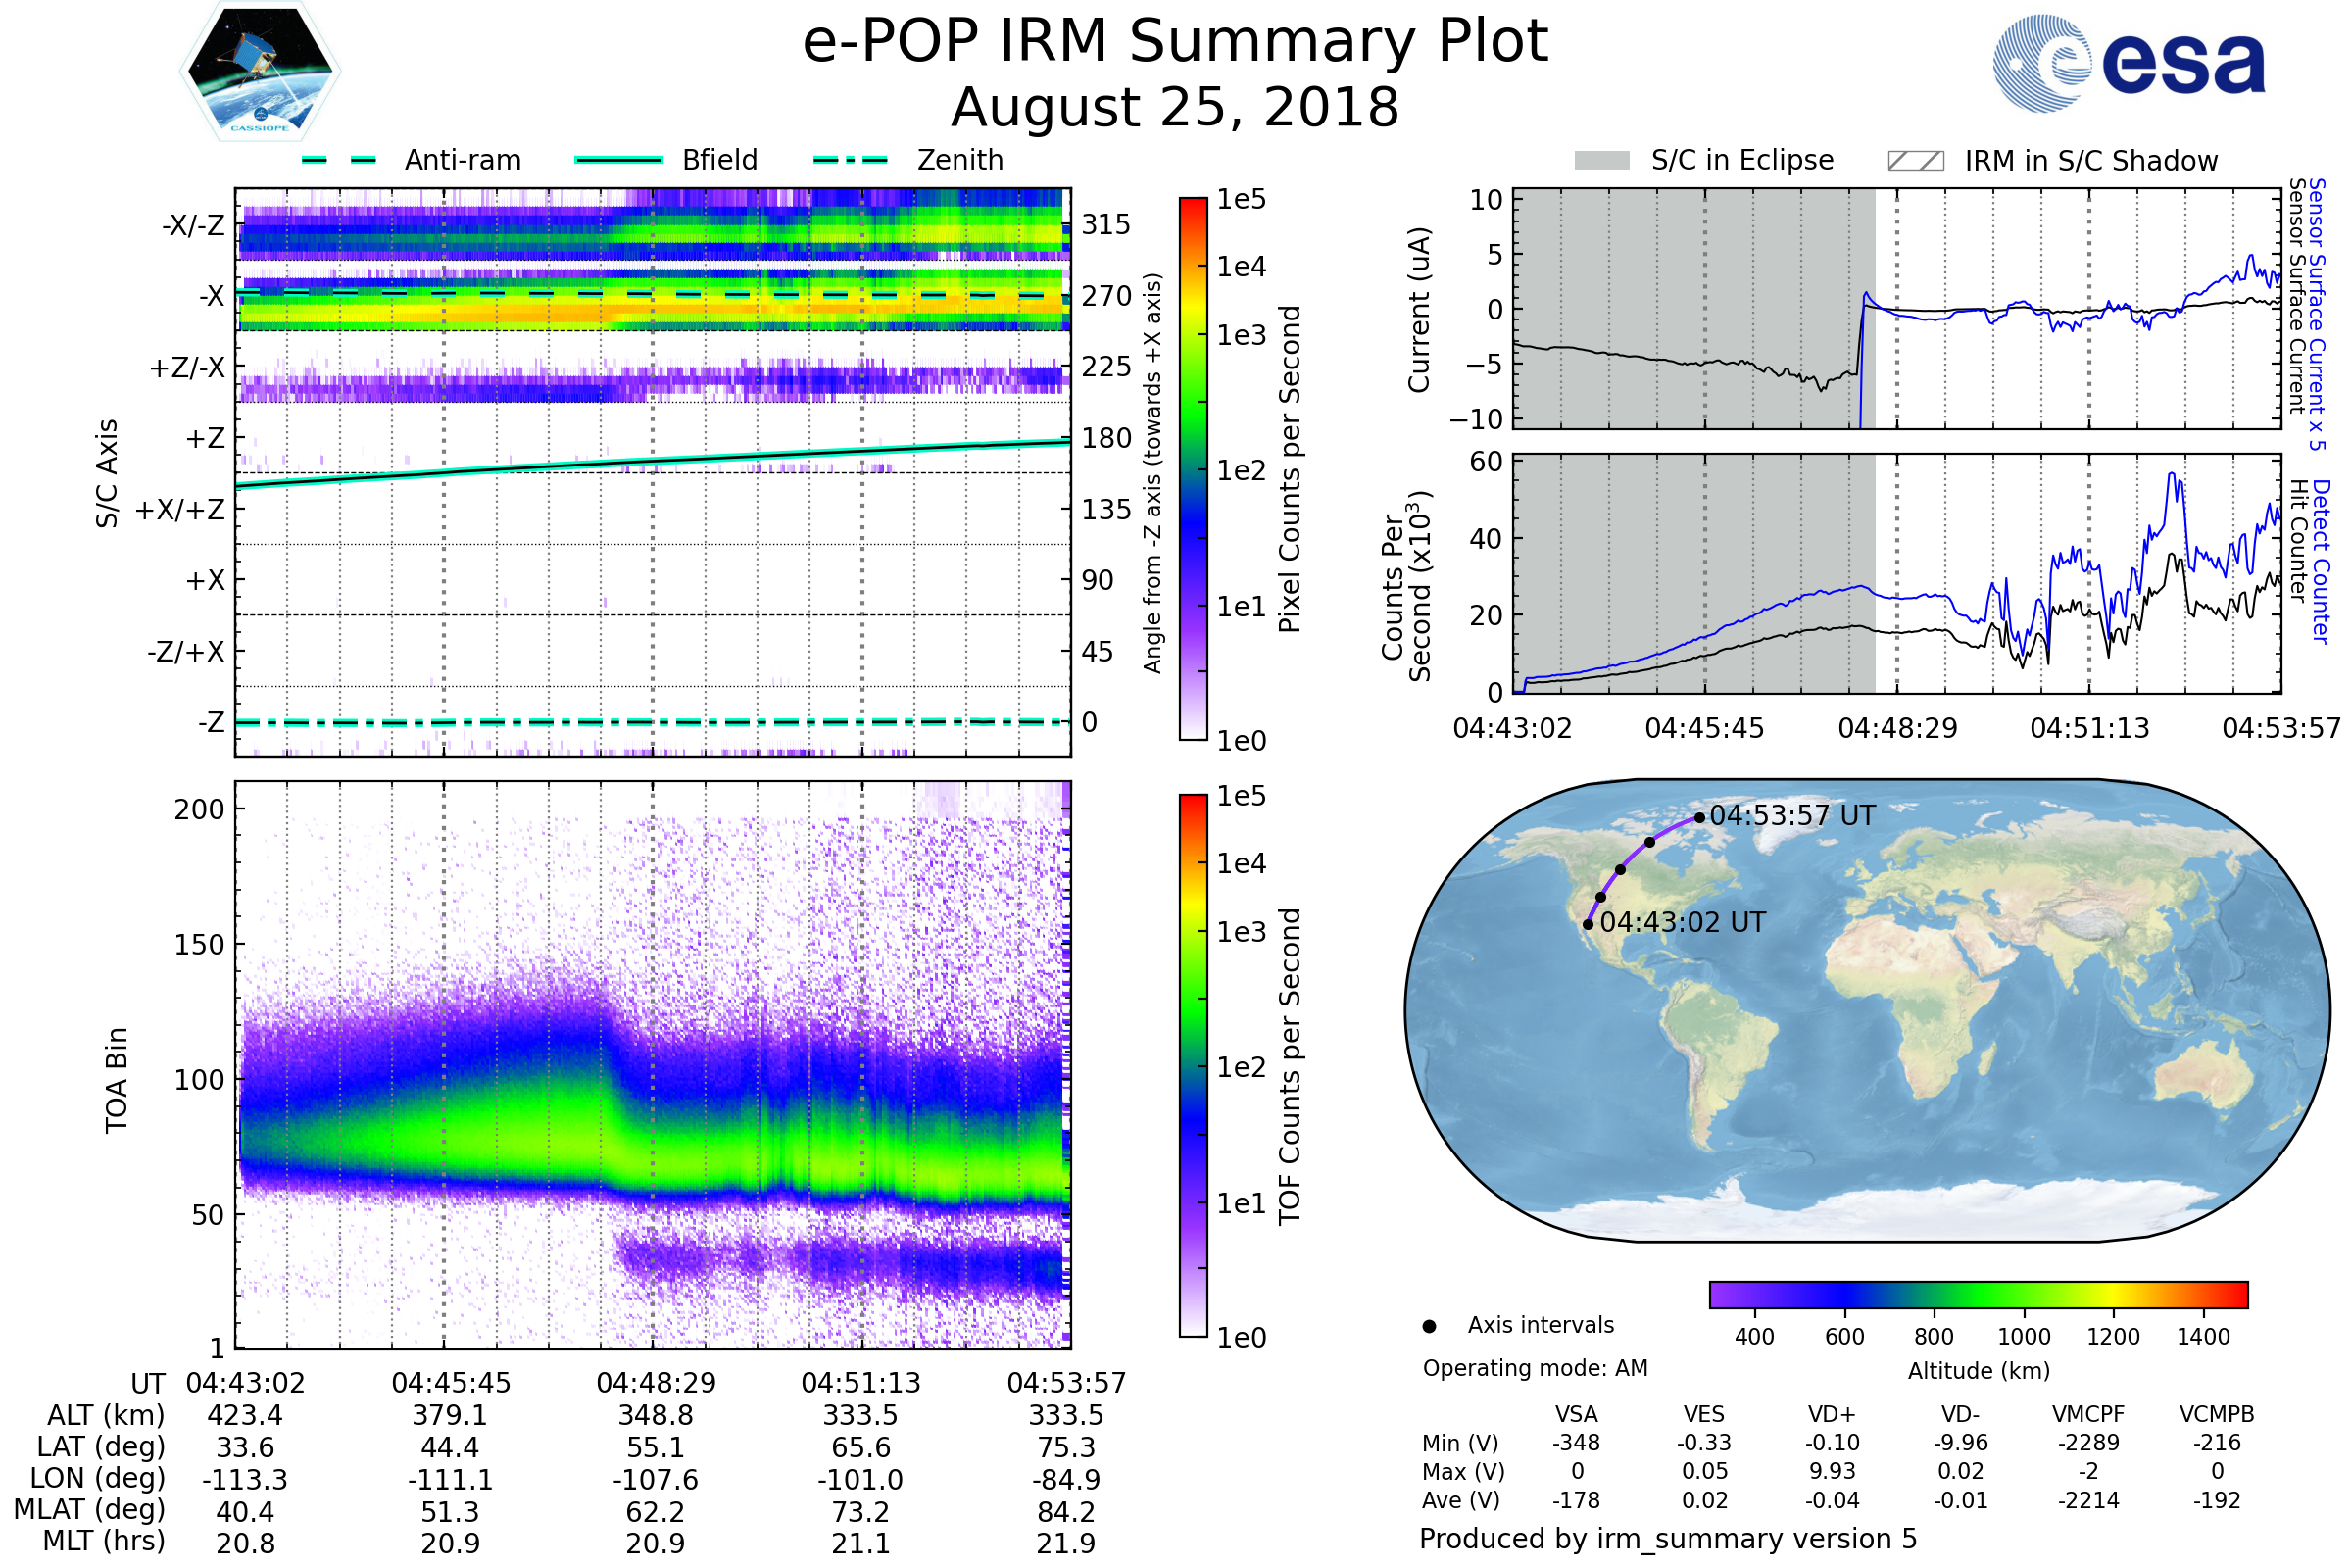This screenshot has height=1568, width=2352.
Task: Click the Pixel Counts per Second colorbar
Action: [1193, 468]
